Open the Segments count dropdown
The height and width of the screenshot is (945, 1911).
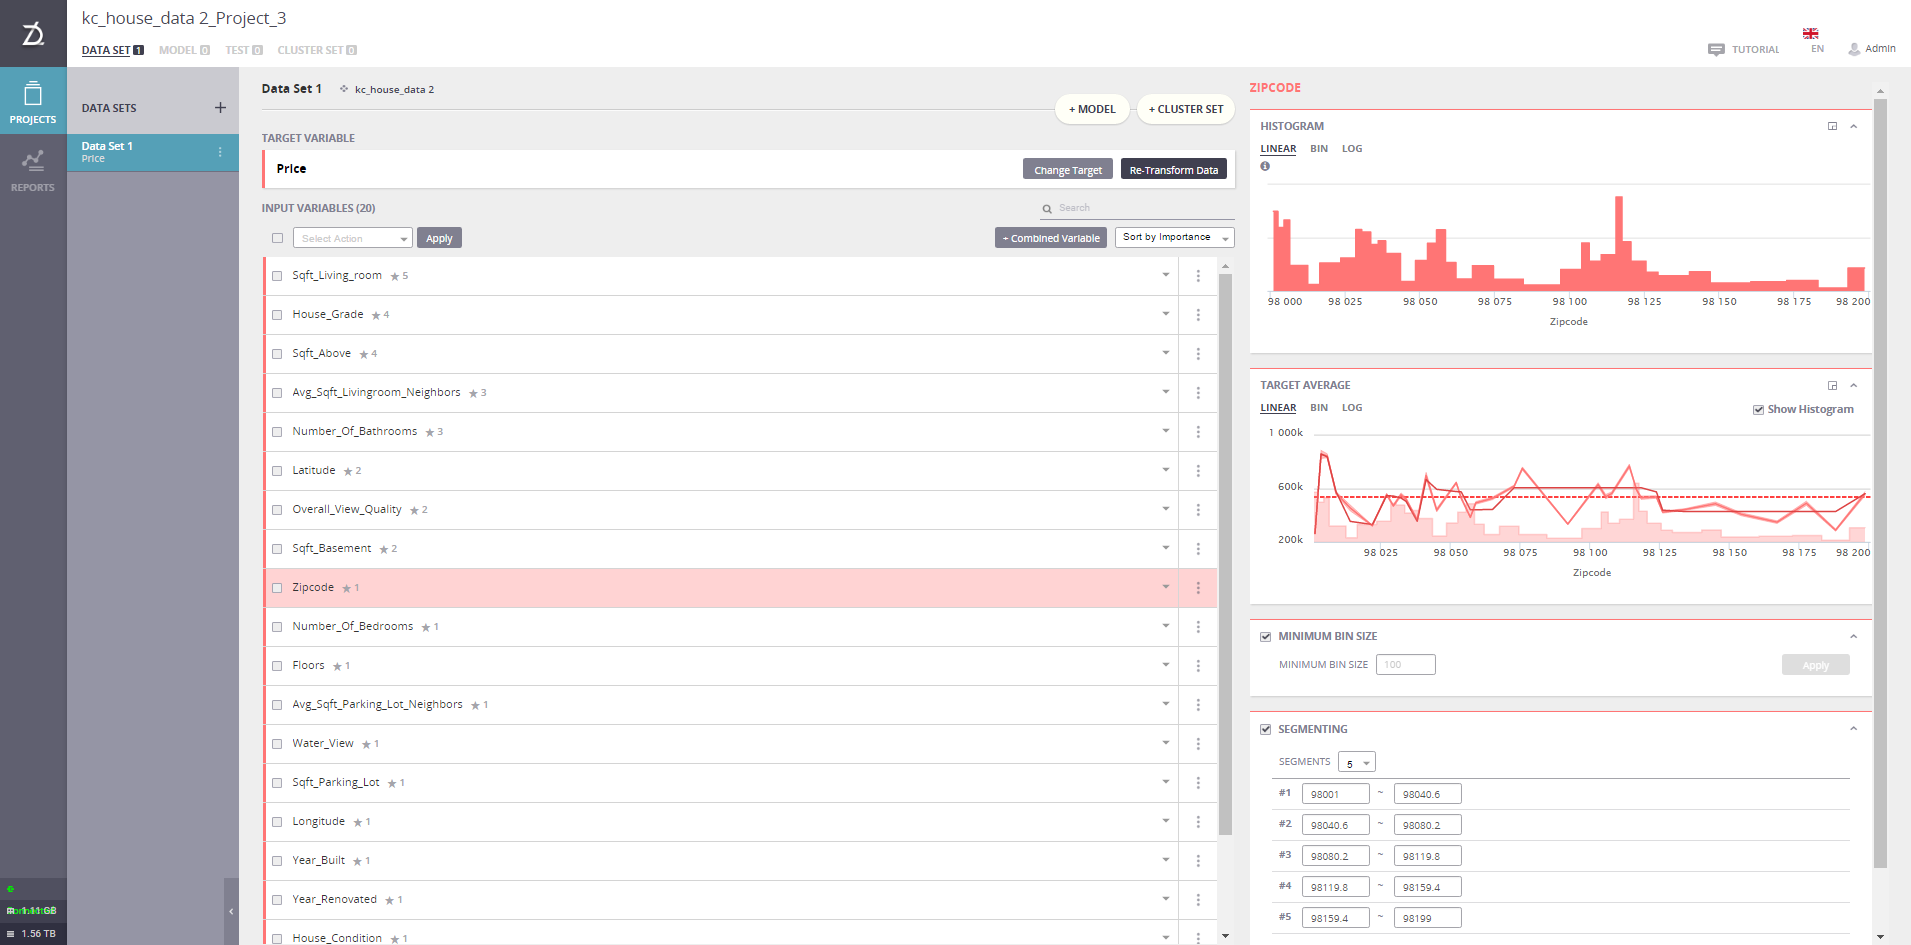1356,762
